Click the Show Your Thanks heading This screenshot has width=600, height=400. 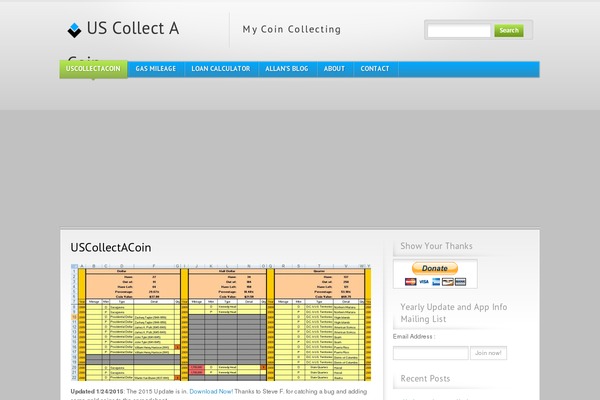(436, 246)
